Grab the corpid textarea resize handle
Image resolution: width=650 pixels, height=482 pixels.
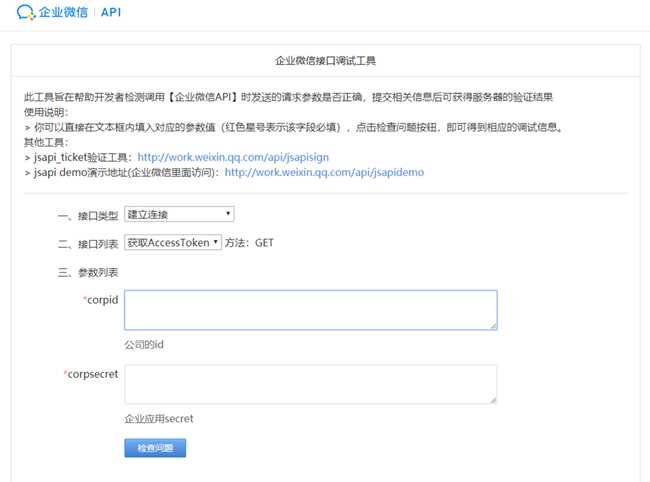pyautogui.click(x=493, y=326)
